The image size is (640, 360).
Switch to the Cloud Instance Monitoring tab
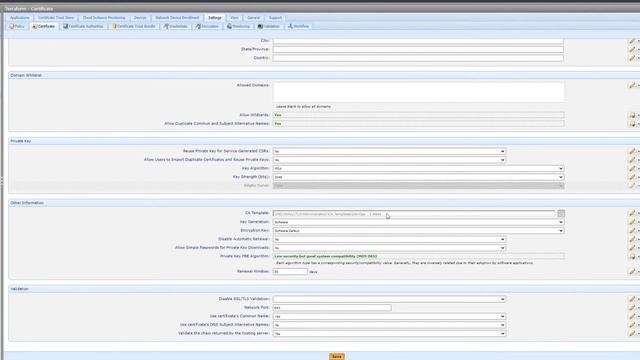(104, 18)
